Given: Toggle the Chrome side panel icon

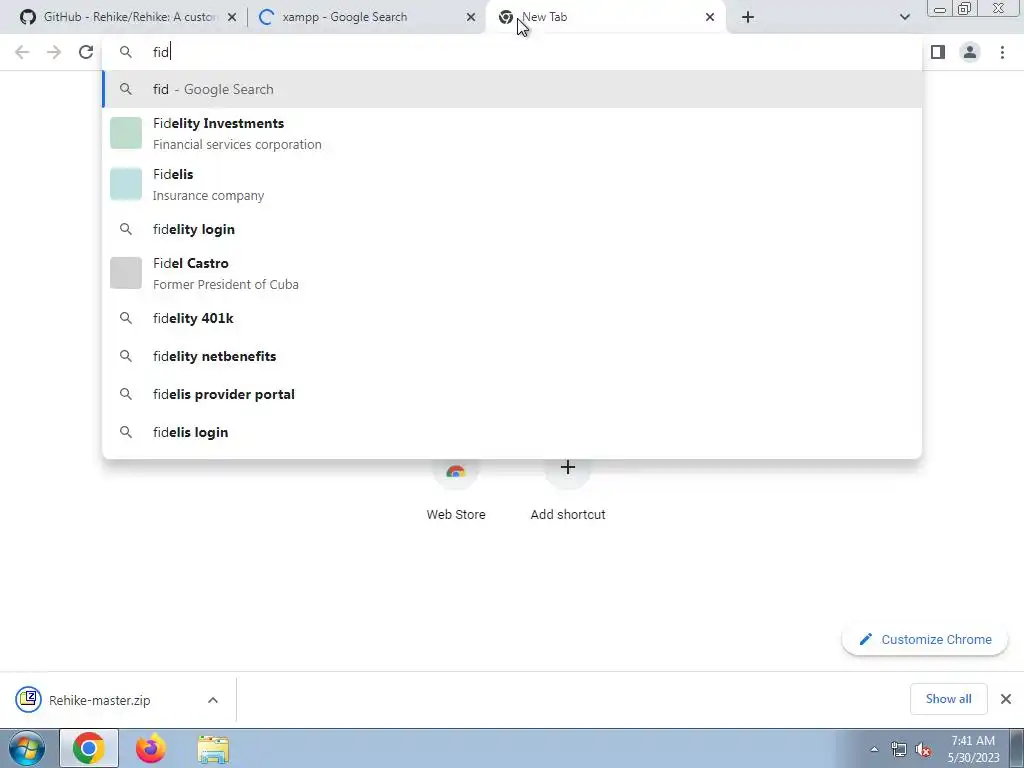Looking at the screenshot, I should (938, 52).
